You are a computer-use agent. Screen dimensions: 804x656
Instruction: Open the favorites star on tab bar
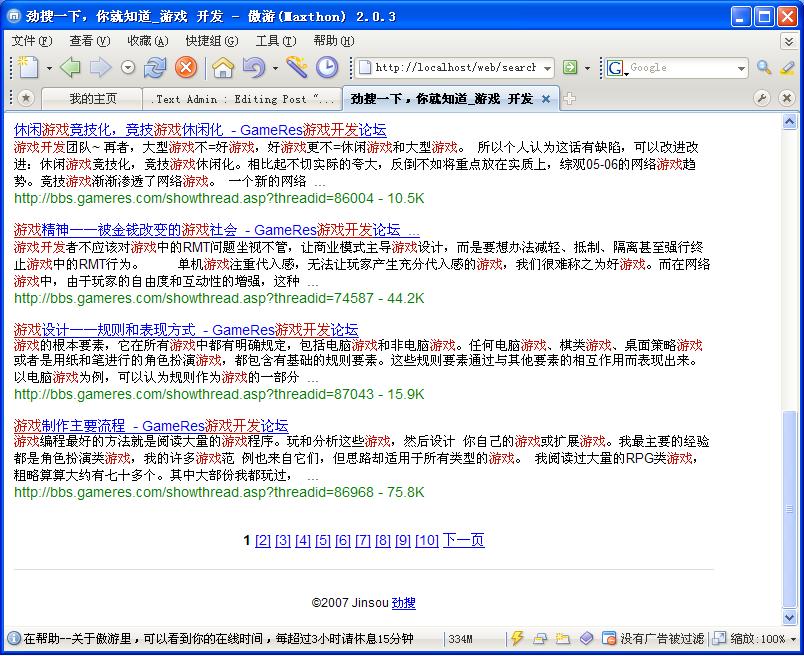[26, 98]
